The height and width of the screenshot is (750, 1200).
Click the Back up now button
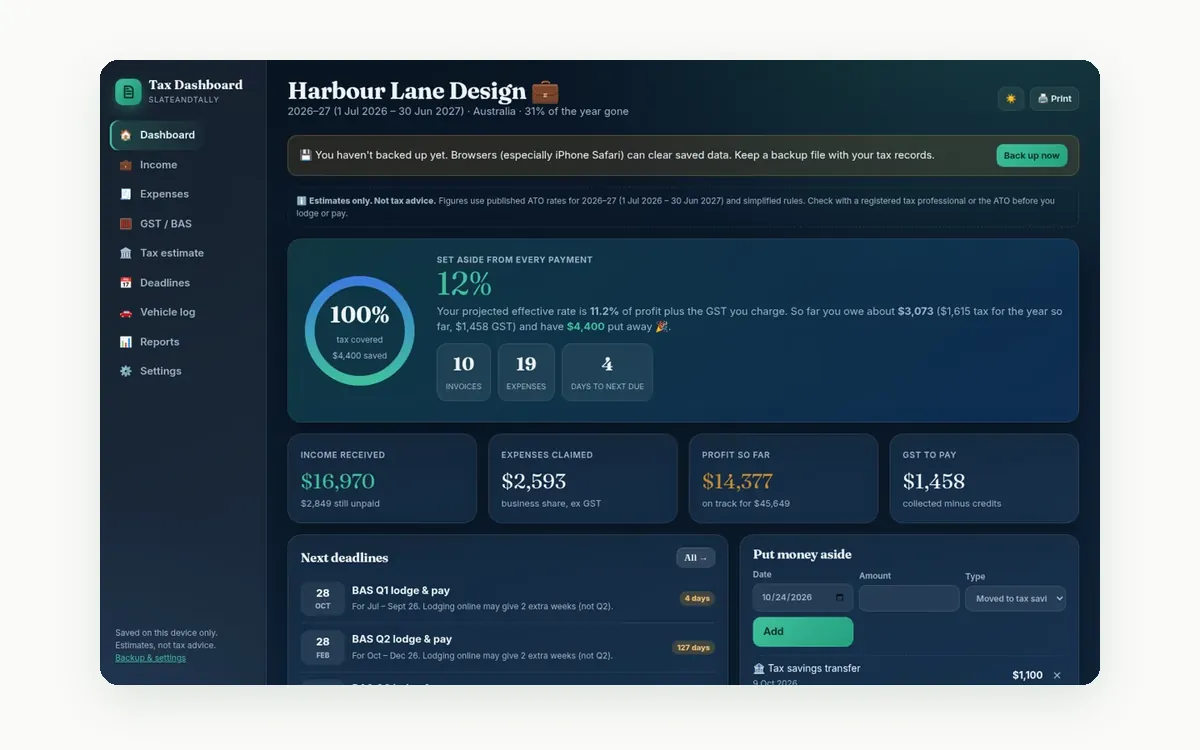1031,156
